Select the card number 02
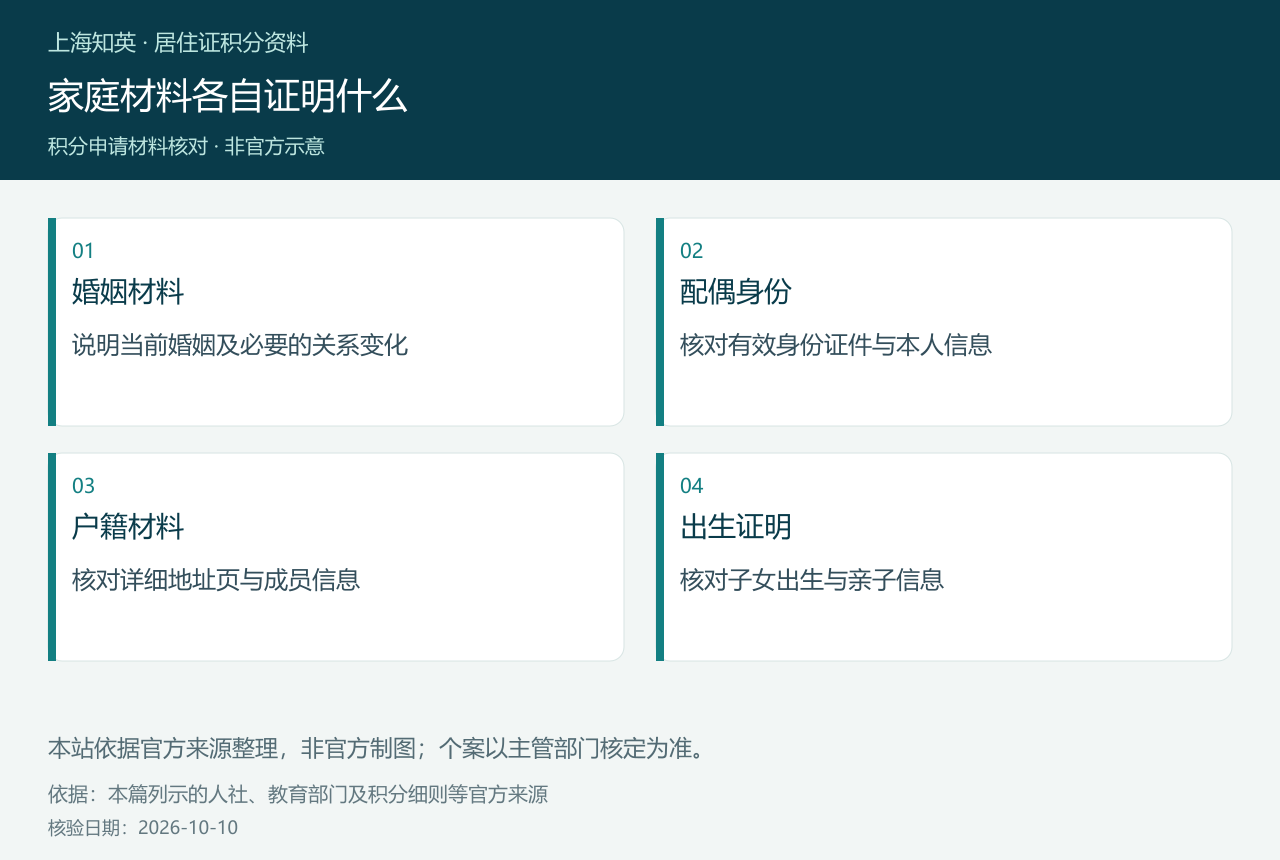This screenshot has width=1280, height=860. coord(692,251)
